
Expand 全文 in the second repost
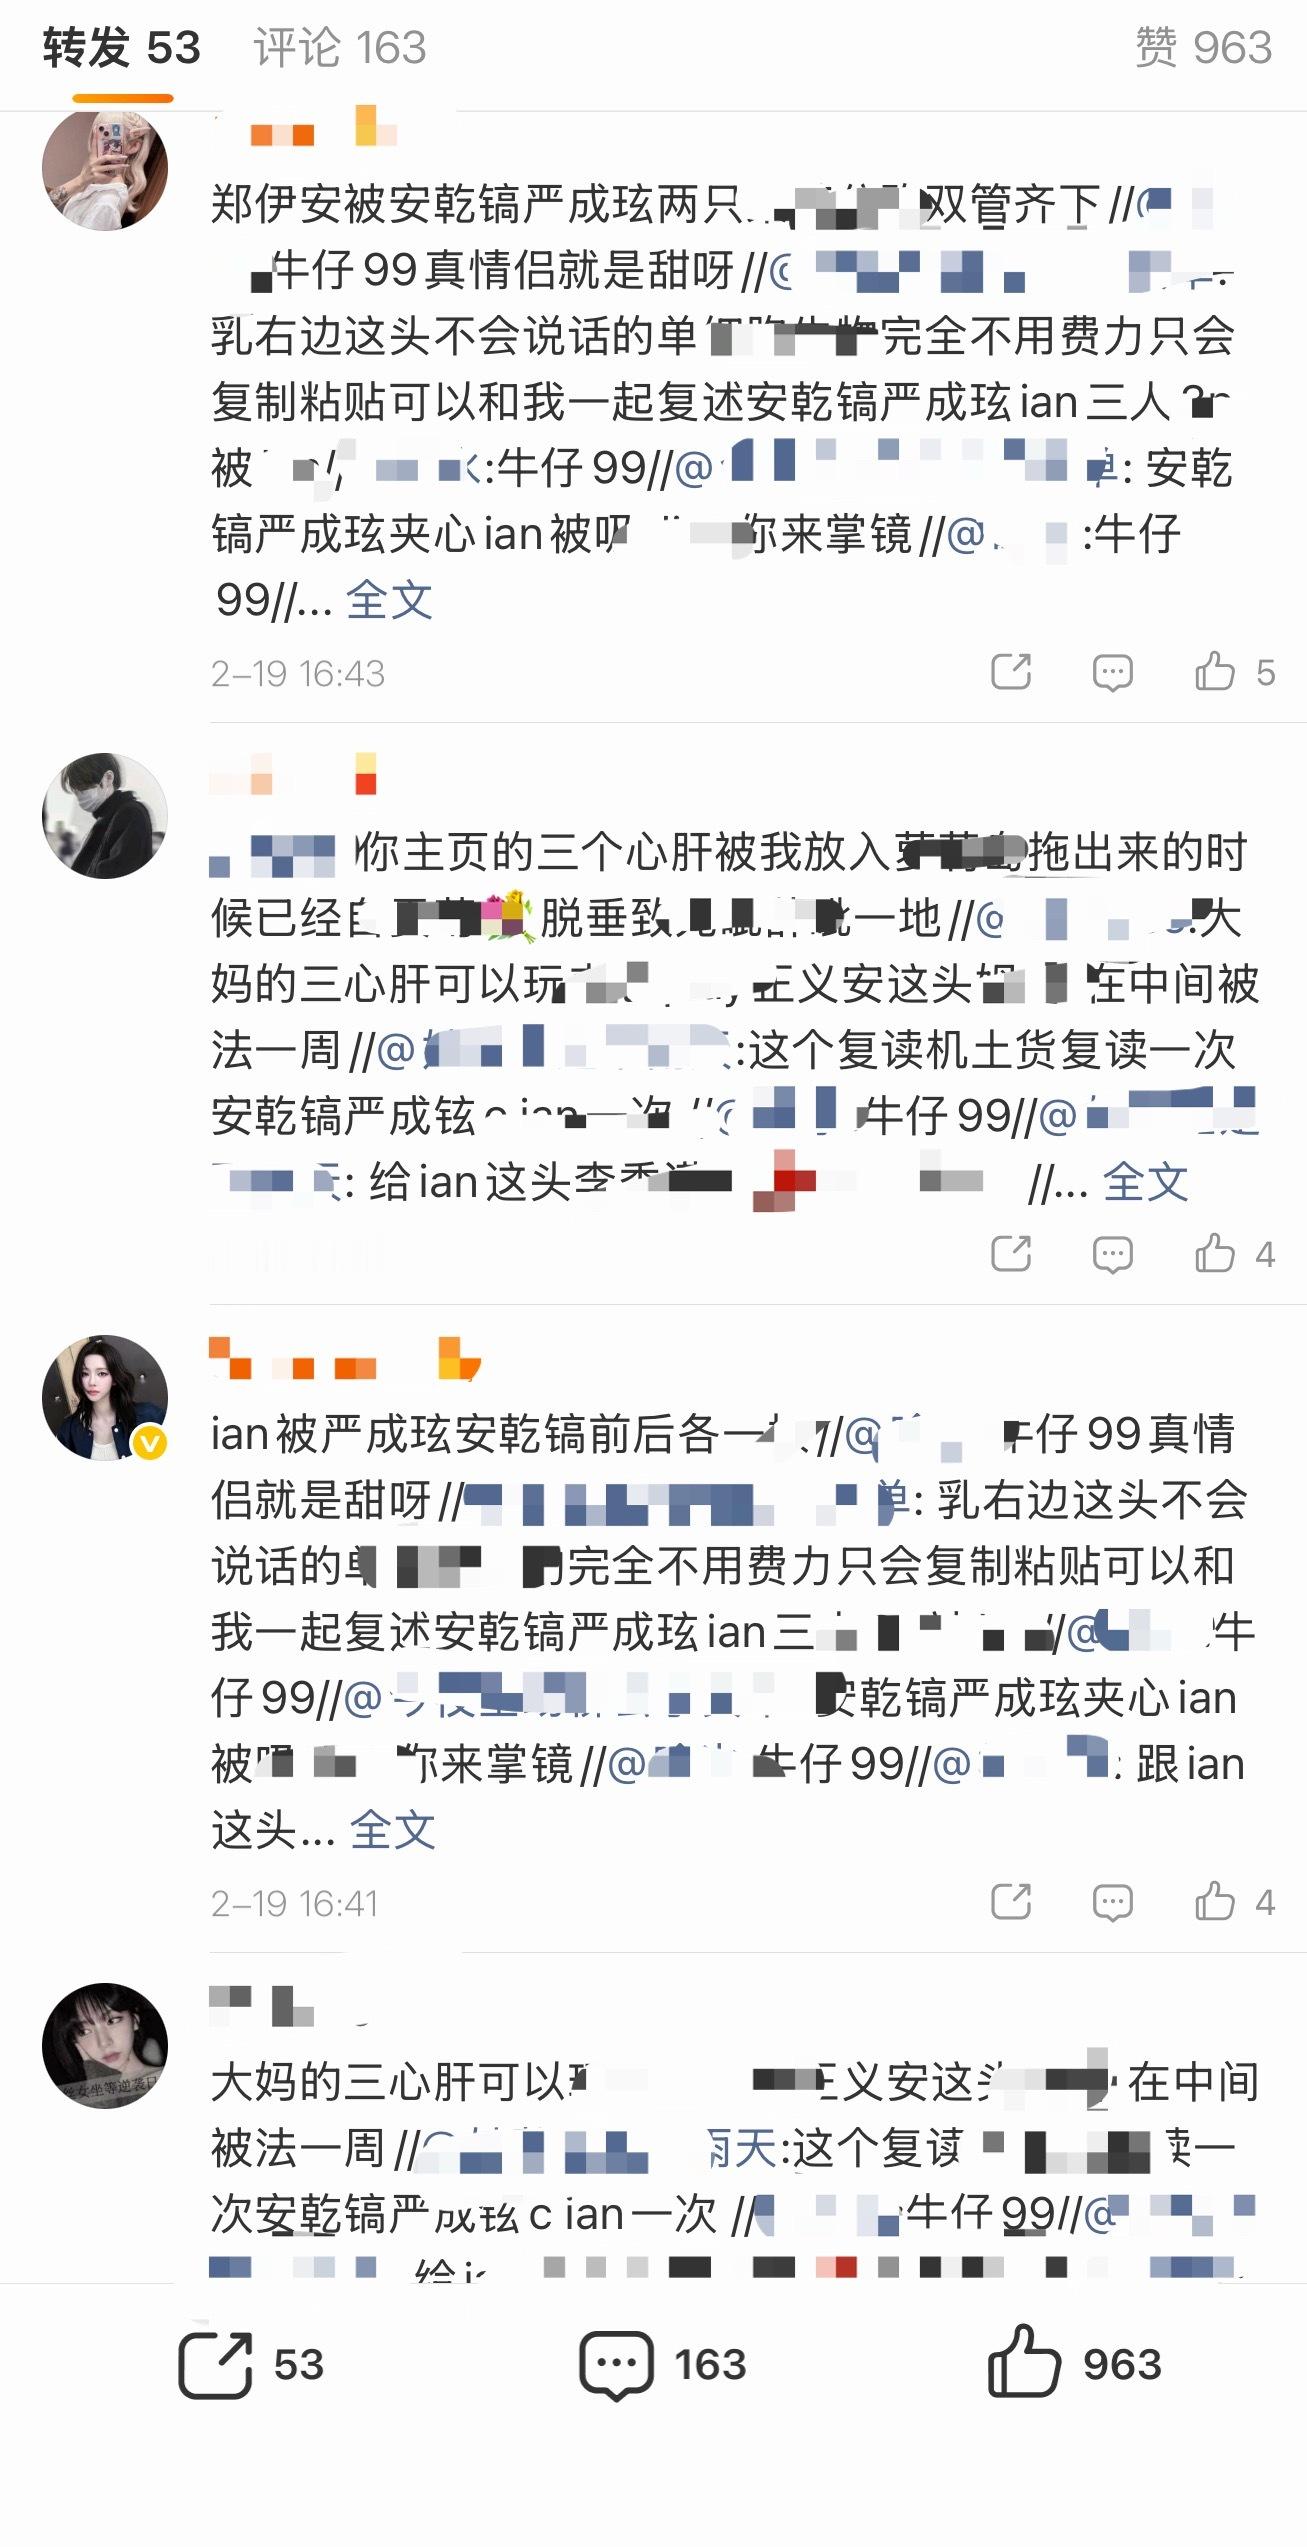click(x=1145, y=1182)
